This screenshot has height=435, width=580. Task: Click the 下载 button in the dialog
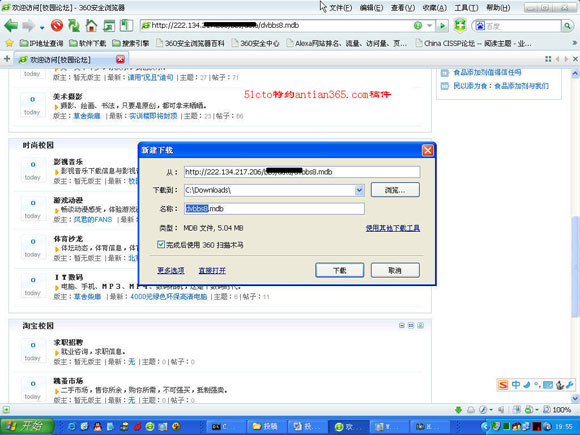coord(340,270)
